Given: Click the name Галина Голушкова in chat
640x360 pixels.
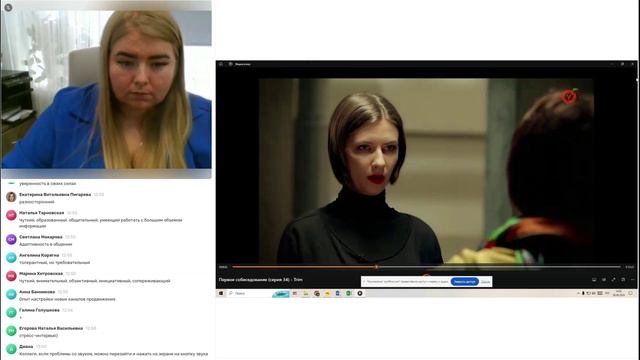Looking at the screenshot, I should click(x=39, y=310).
